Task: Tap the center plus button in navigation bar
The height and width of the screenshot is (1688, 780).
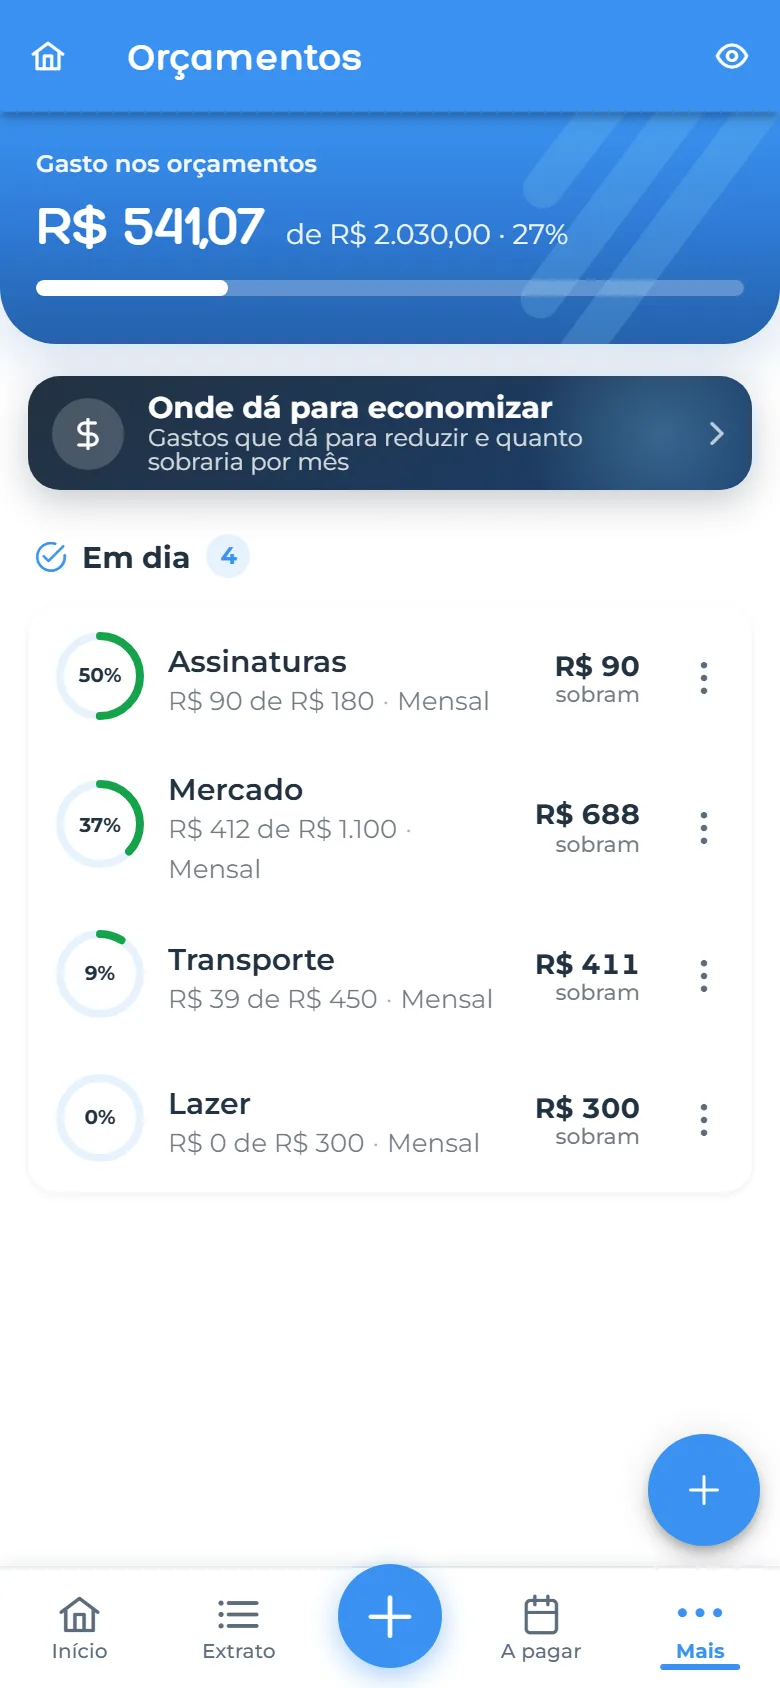Action: [390, 1616]
